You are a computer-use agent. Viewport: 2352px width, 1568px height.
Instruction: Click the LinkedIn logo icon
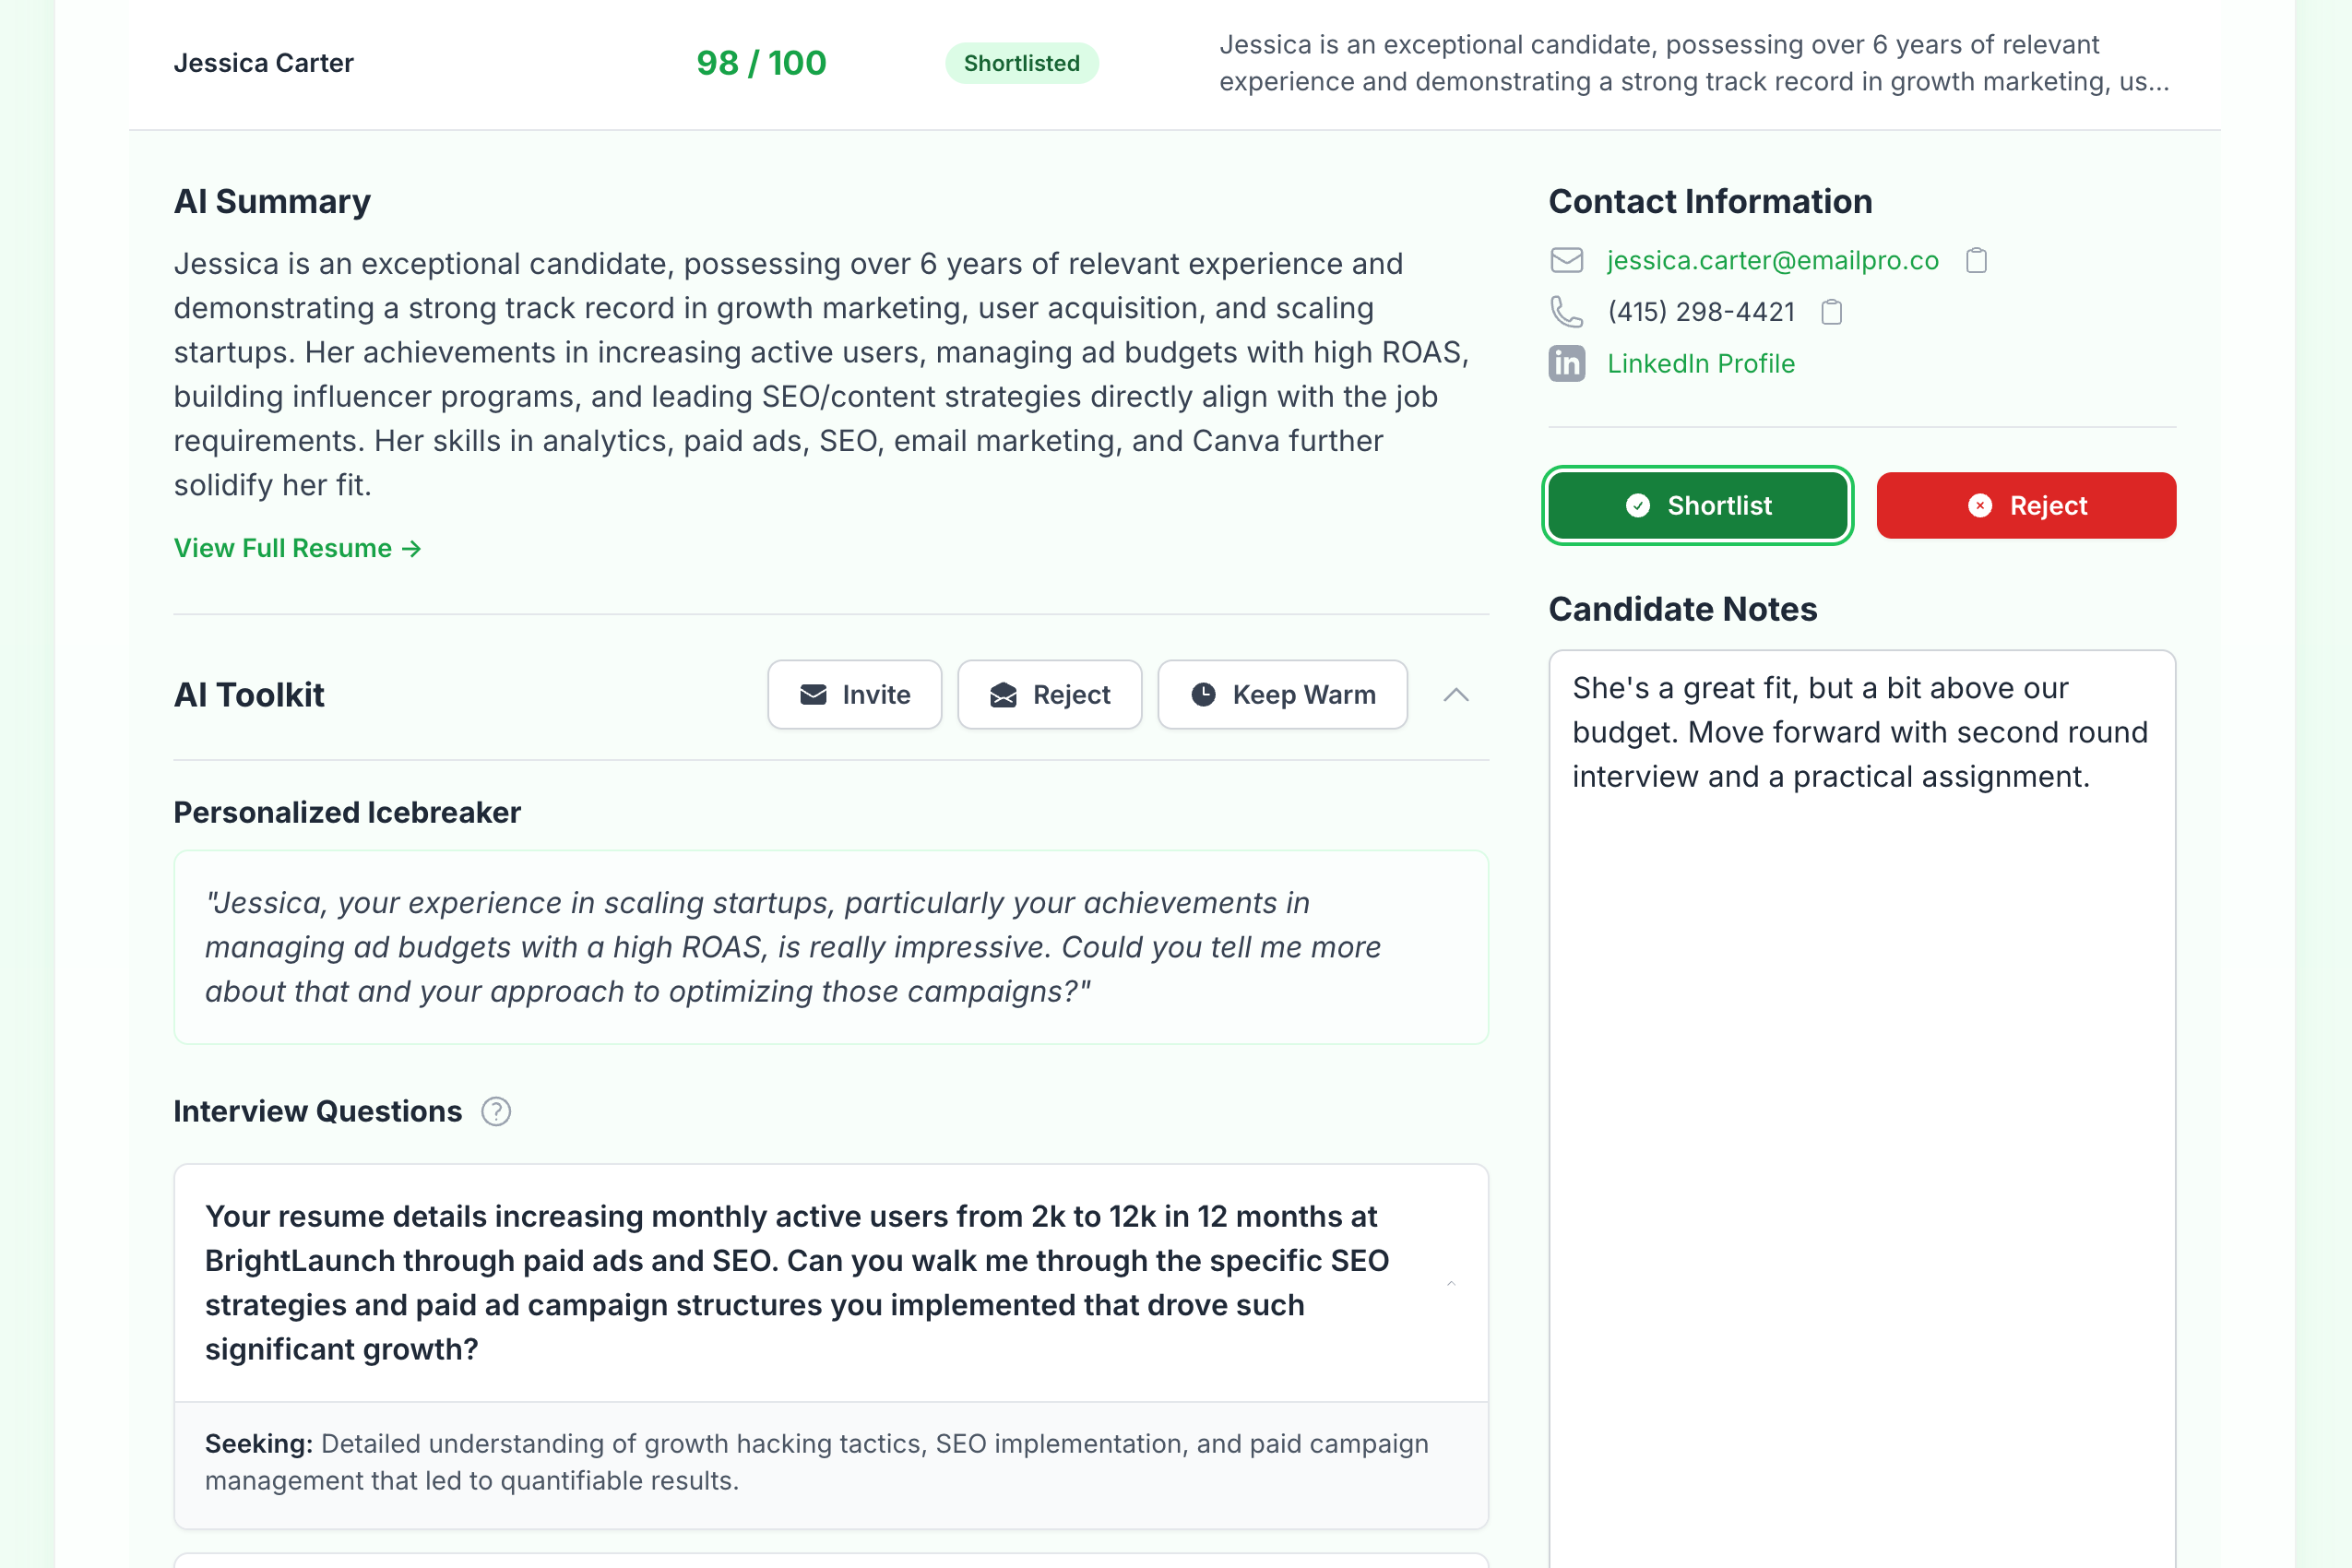[1566, 364]
